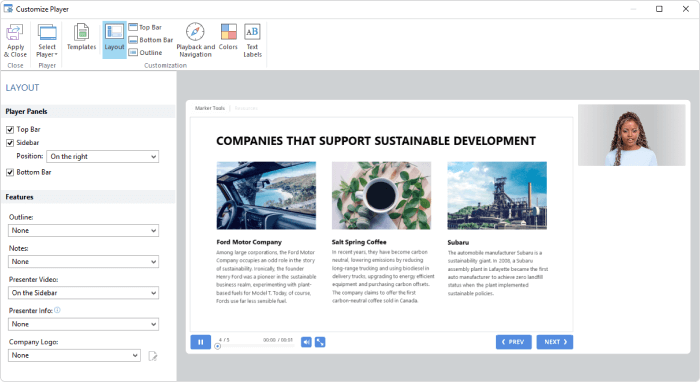The height and width of the screenshot is (382, 700).
Task: Click the slide counter 4 / 5
Action: tap(224, 340)
